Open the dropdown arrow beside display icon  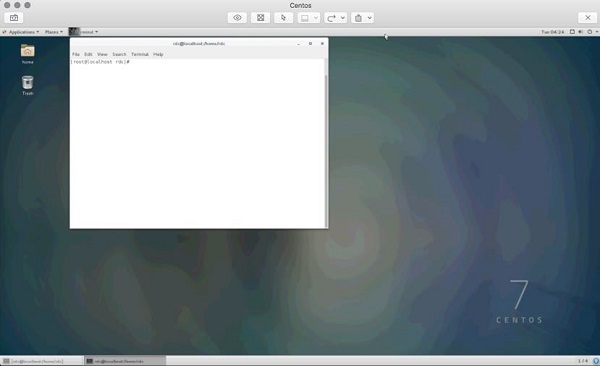316,18
